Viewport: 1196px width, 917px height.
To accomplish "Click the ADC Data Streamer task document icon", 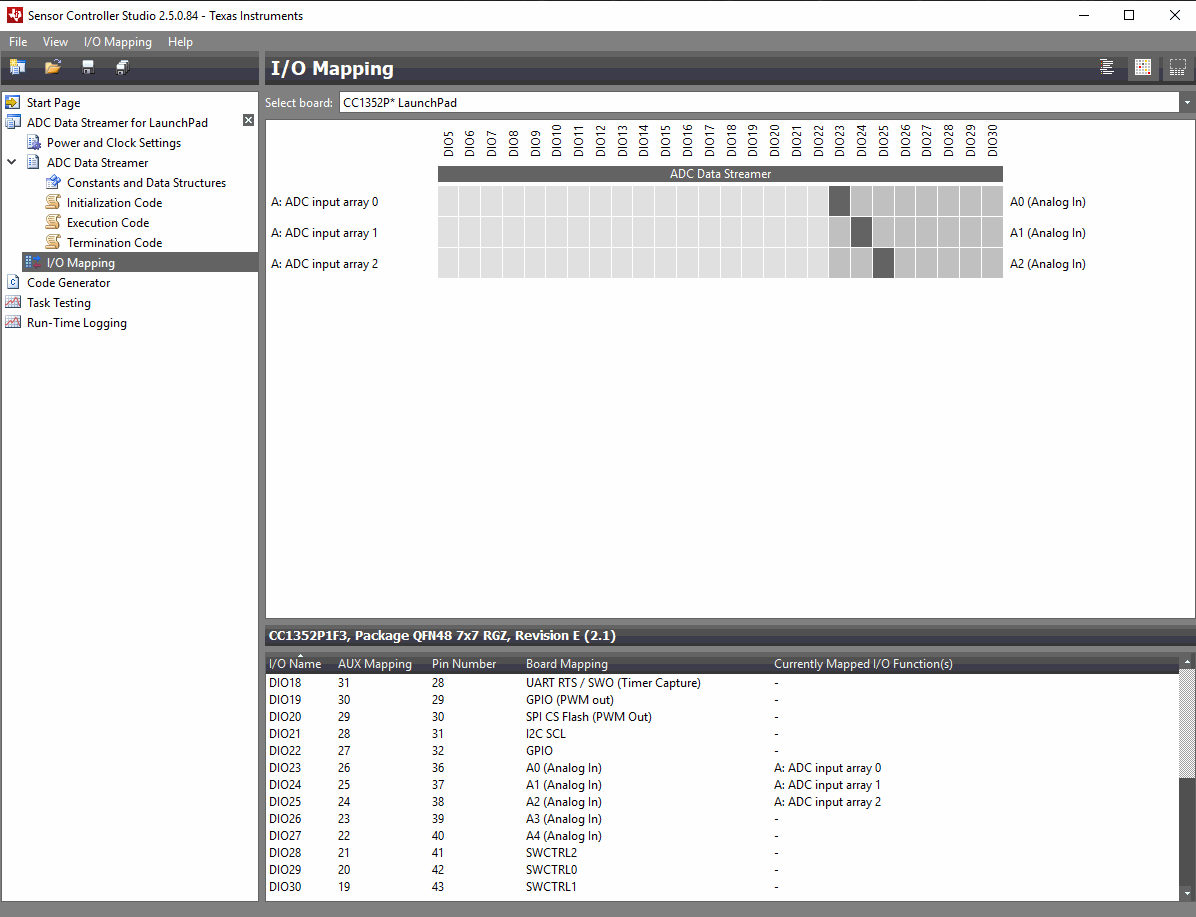I will (x=34, y=162).
